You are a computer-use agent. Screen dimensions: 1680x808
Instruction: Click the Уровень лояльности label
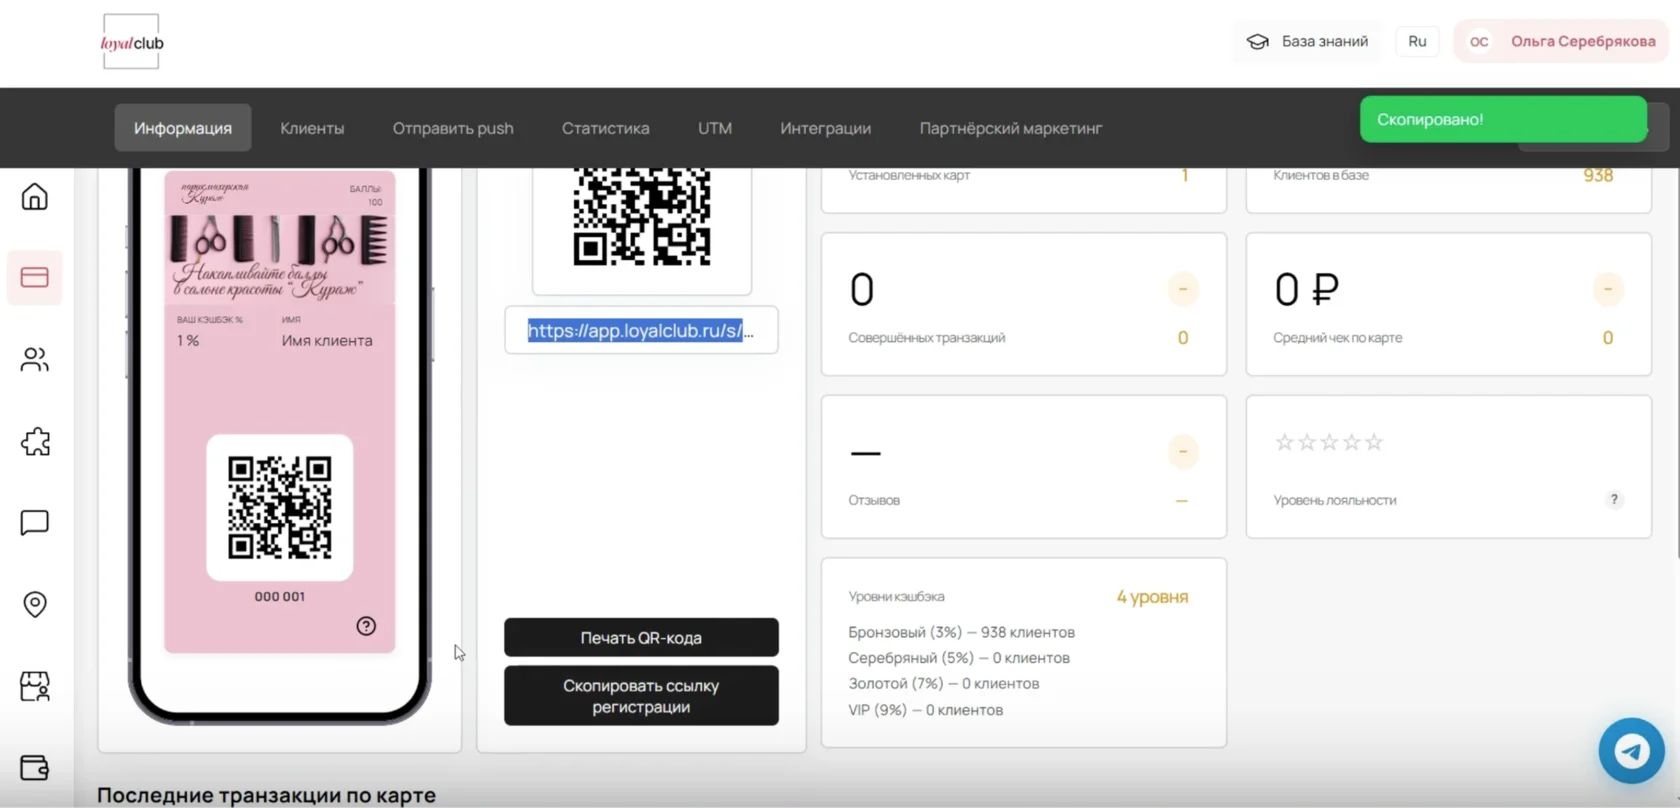point(1334,500)
